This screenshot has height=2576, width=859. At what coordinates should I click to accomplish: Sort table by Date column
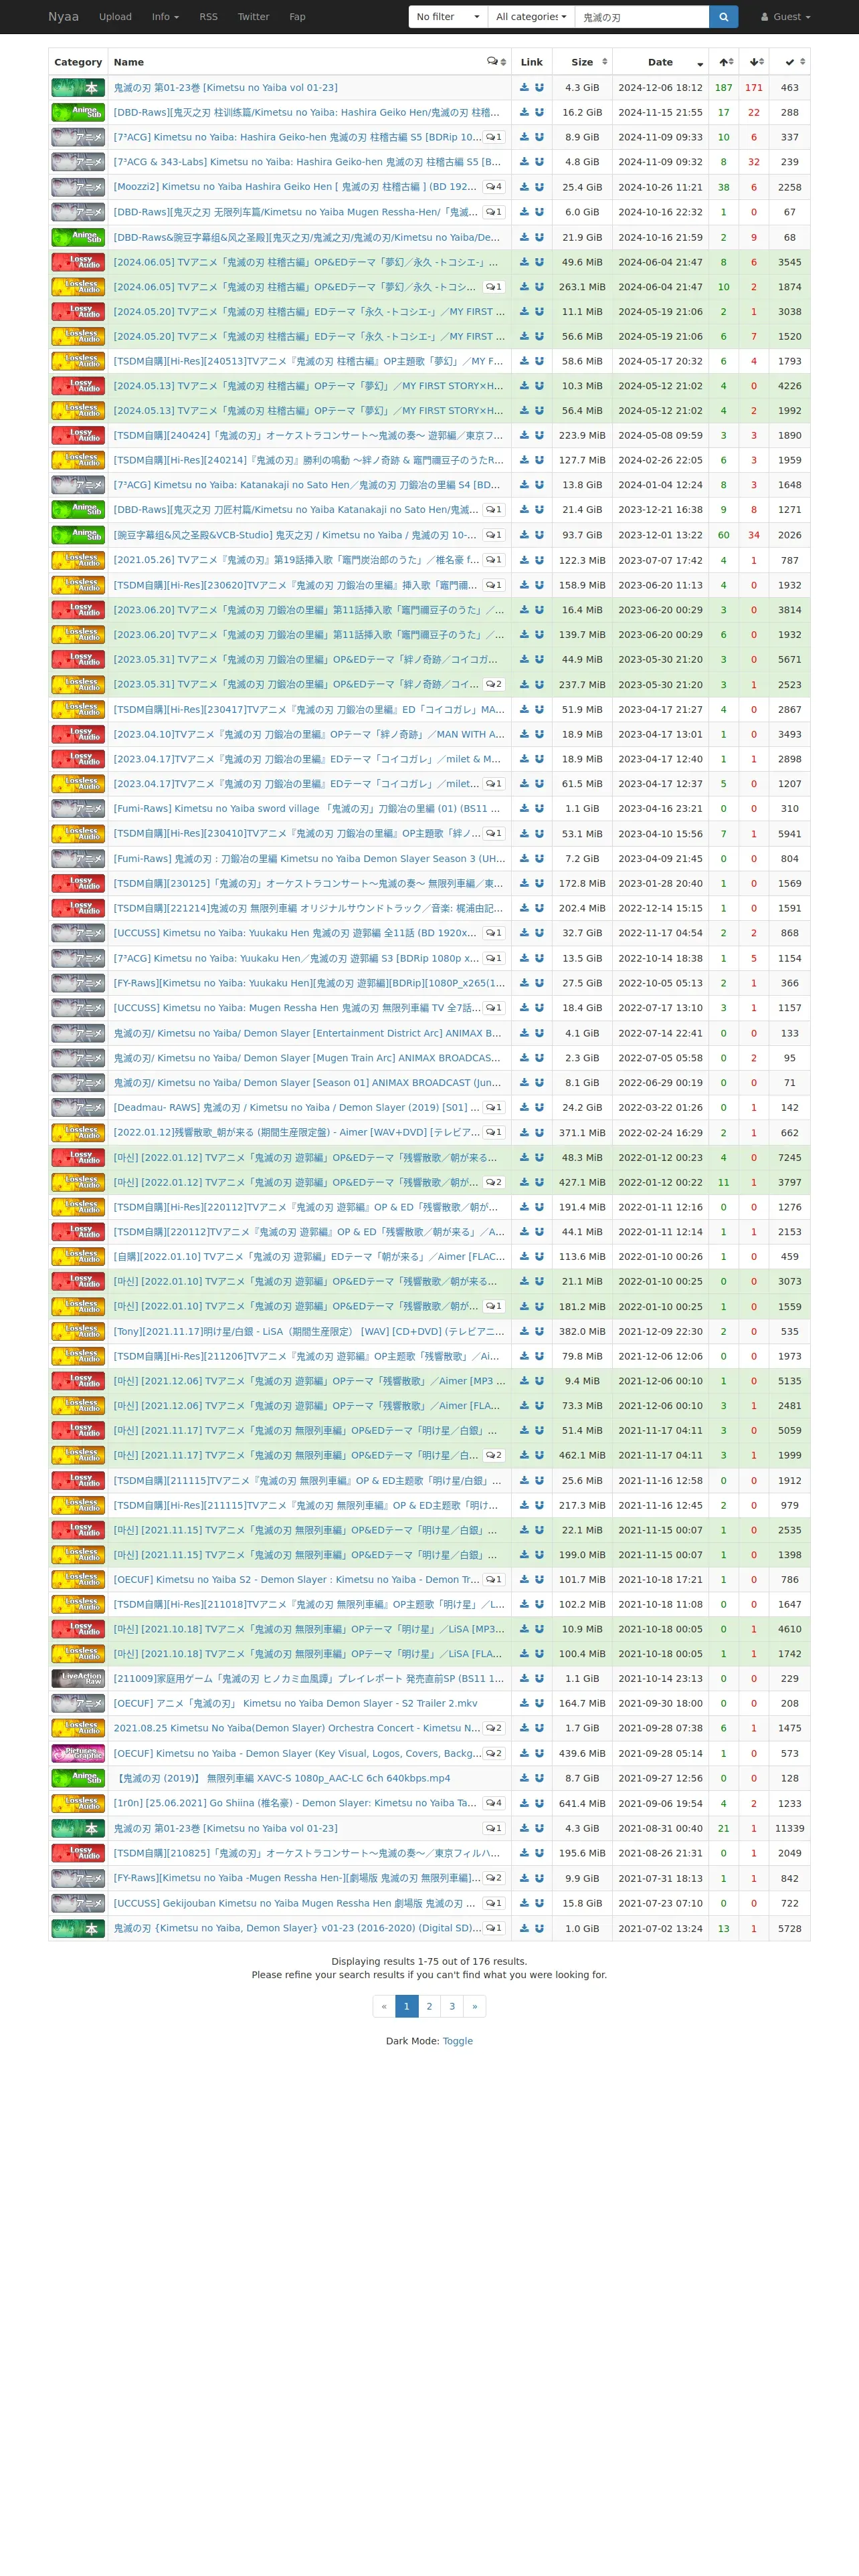(661, 62)
